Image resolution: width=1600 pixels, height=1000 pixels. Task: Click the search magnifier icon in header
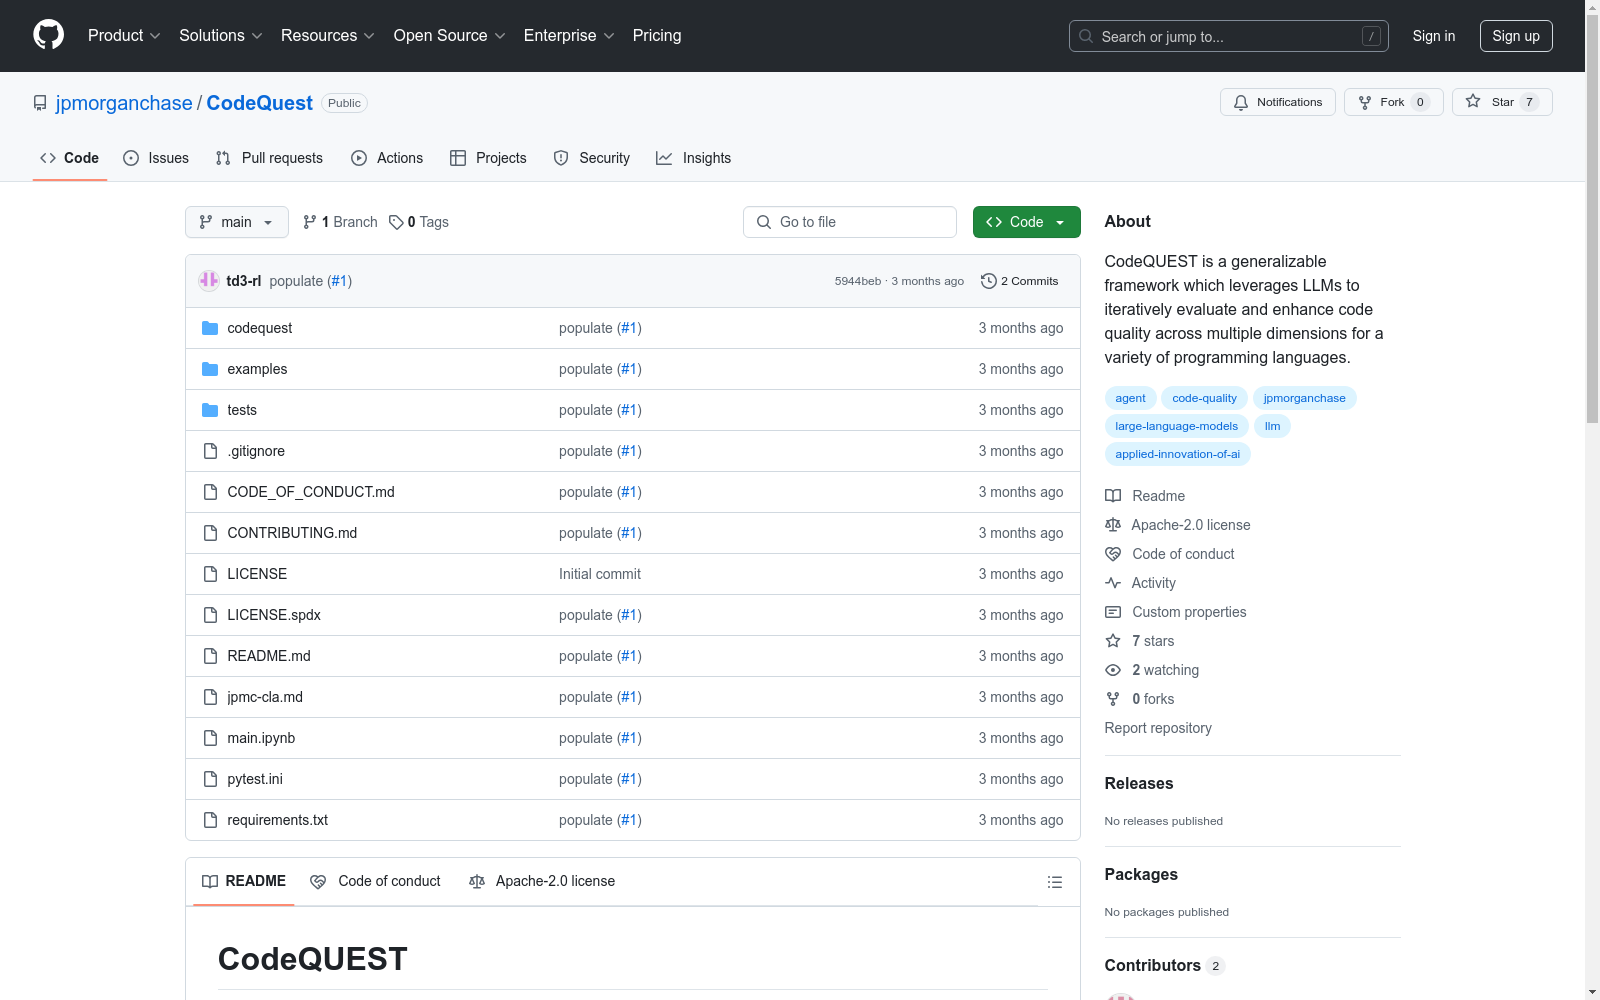click(x=1086, y=36)
